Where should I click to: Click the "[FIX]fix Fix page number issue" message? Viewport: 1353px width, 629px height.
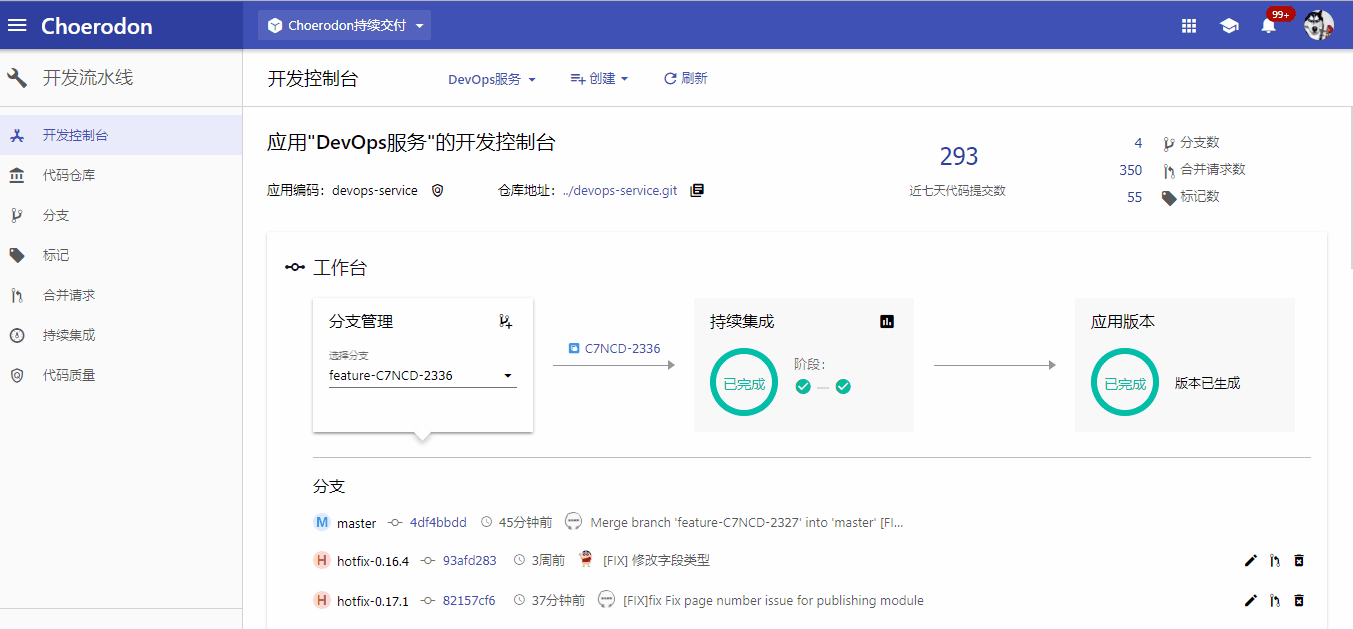[x=773, y=600]
